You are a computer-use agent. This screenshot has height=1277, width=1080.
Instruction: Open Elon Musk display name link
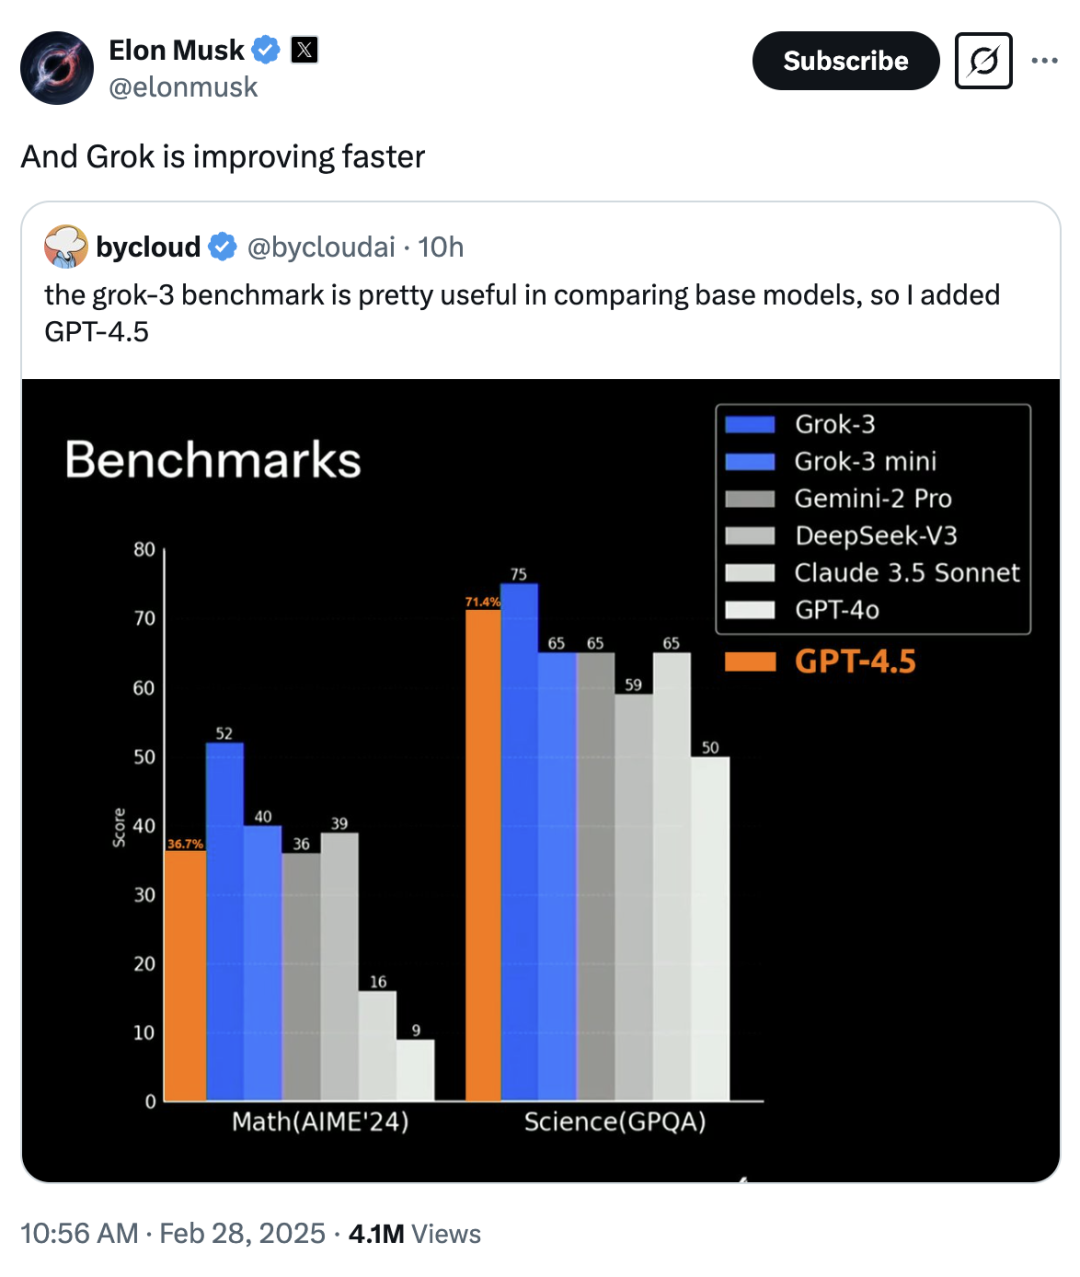(x=176, y=49)
